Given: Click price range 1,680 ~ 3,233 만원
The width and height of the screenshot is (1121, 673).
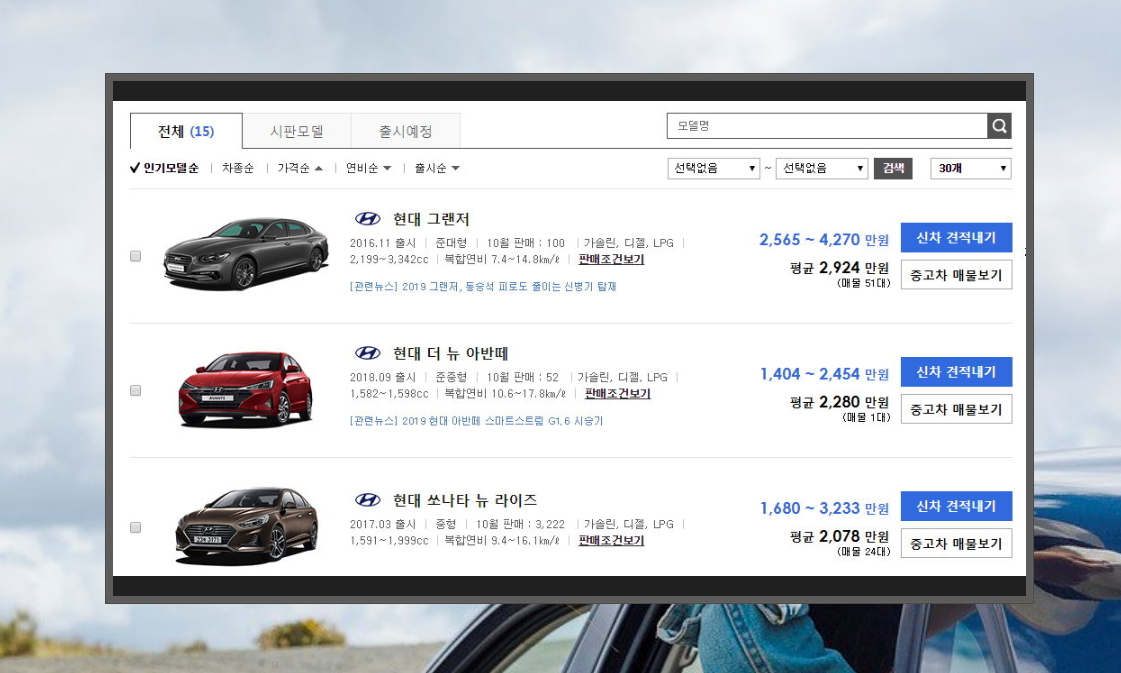Looking at the screenshot, I should click(x=824, y=509).
